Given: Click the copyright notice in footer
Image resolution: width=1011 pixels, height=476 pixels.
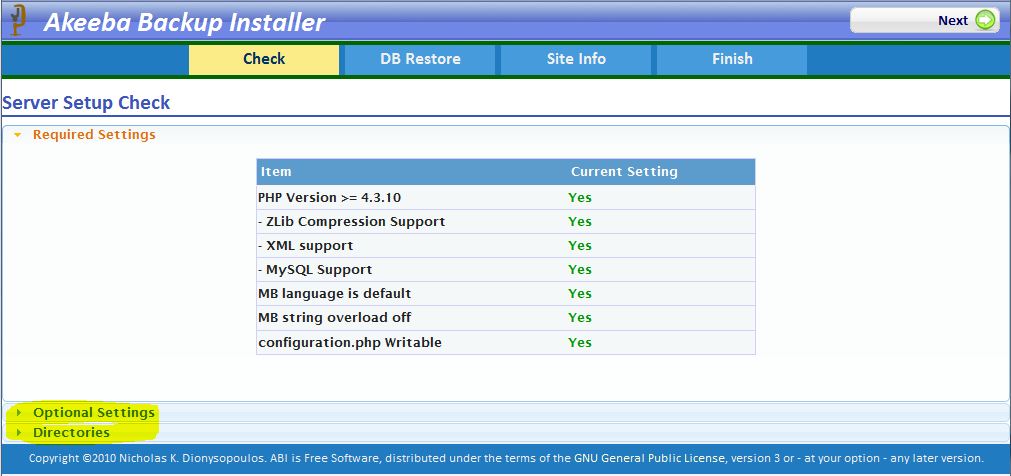Looking at the screenshot, I should pos(506,459).
